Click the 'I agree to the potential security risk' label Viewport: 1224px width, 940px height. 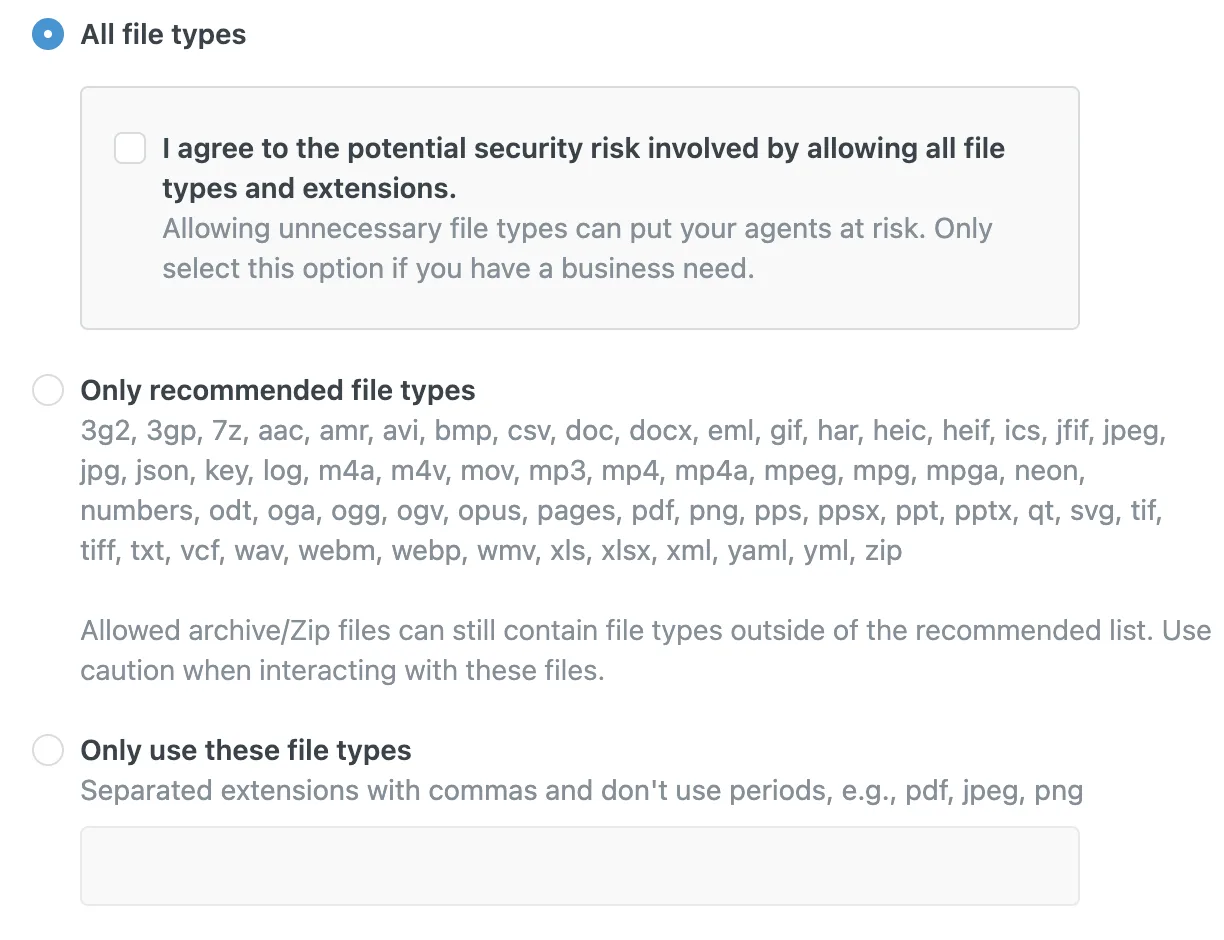tap(583, 149)
